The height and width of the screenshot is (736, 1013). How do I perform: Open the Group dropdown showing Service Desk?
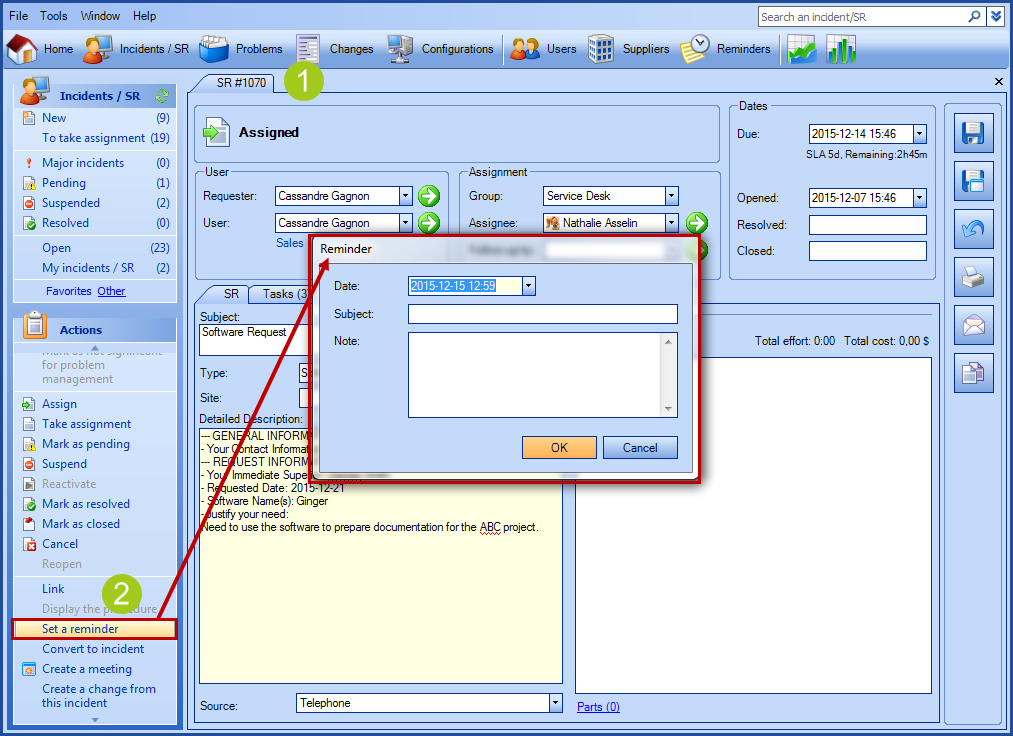[x=671, y=195]
